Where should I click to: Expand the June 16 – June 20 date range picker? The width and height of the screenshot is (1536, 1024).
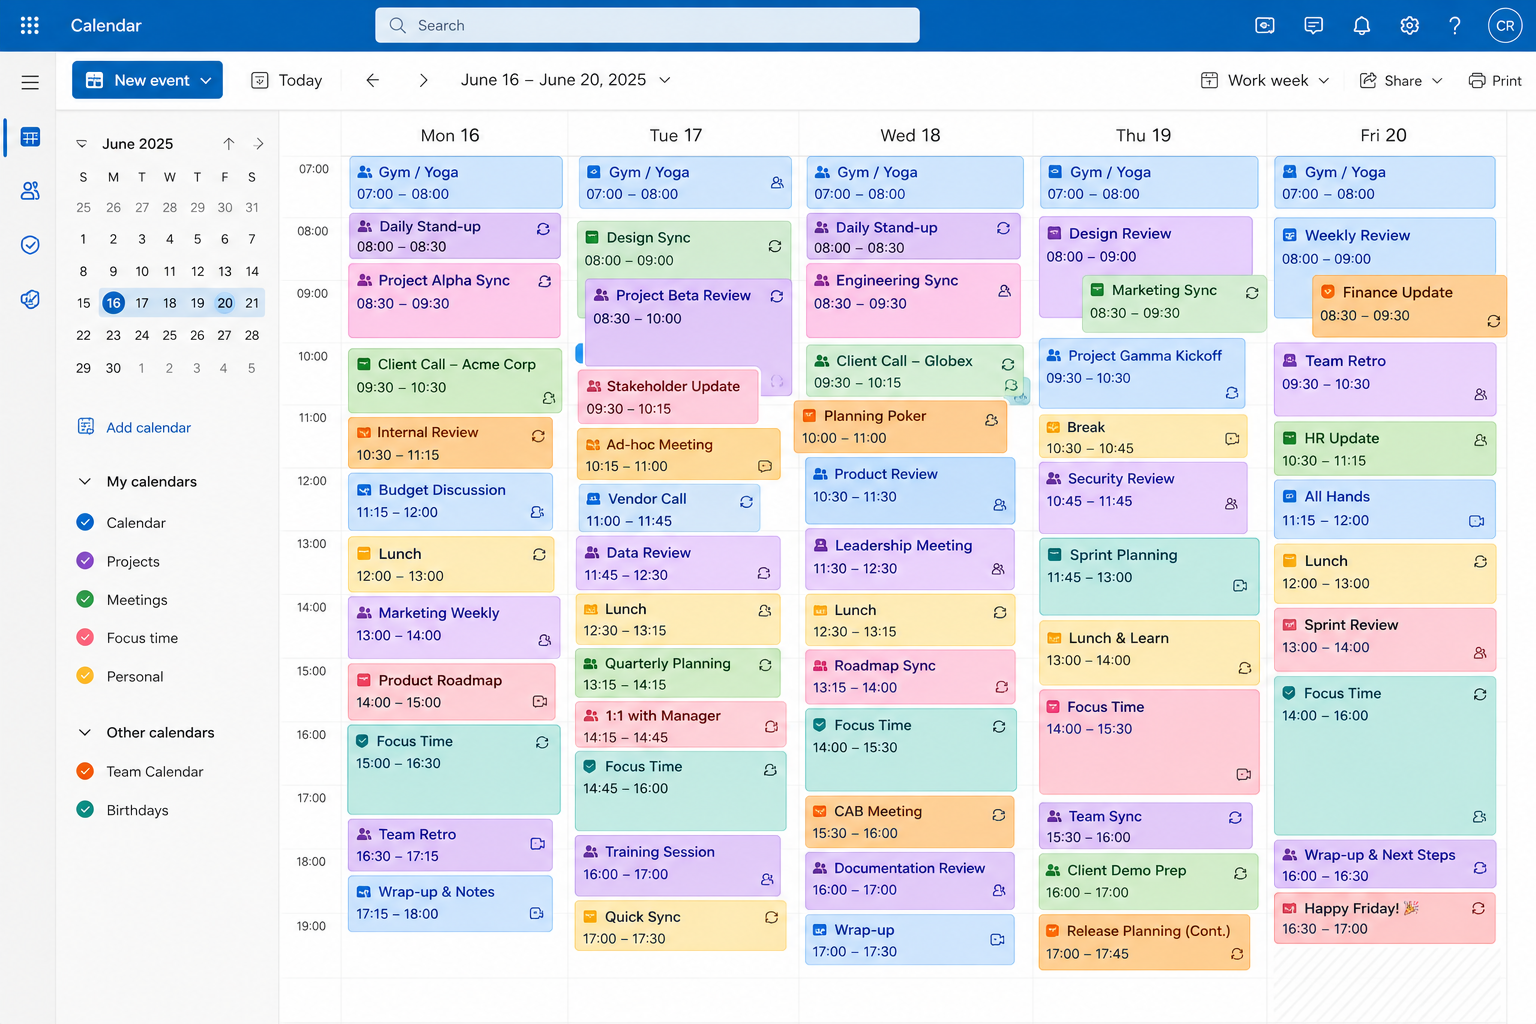coord(565,80)
